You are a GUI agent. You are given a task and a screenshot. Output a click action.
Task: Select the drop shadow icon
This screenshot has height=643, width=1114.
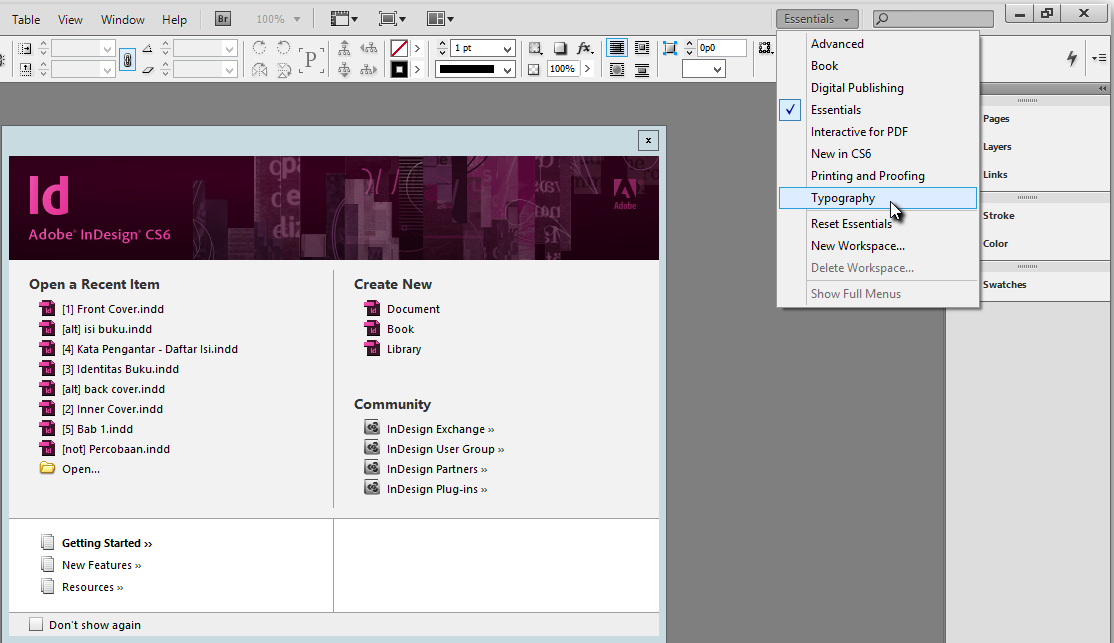click(x=560, y=47)
